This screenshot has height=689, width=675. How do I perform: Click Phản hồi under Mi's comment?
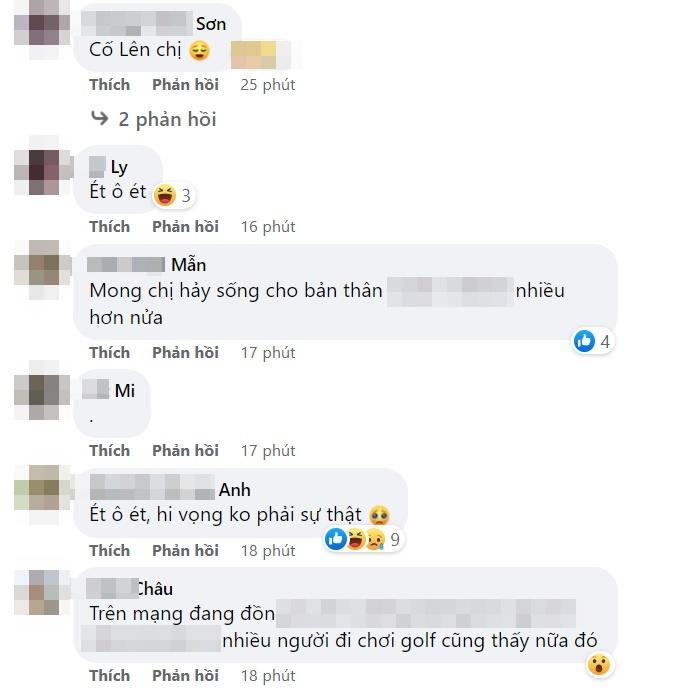pyautogui.click(x=185, y=450)
